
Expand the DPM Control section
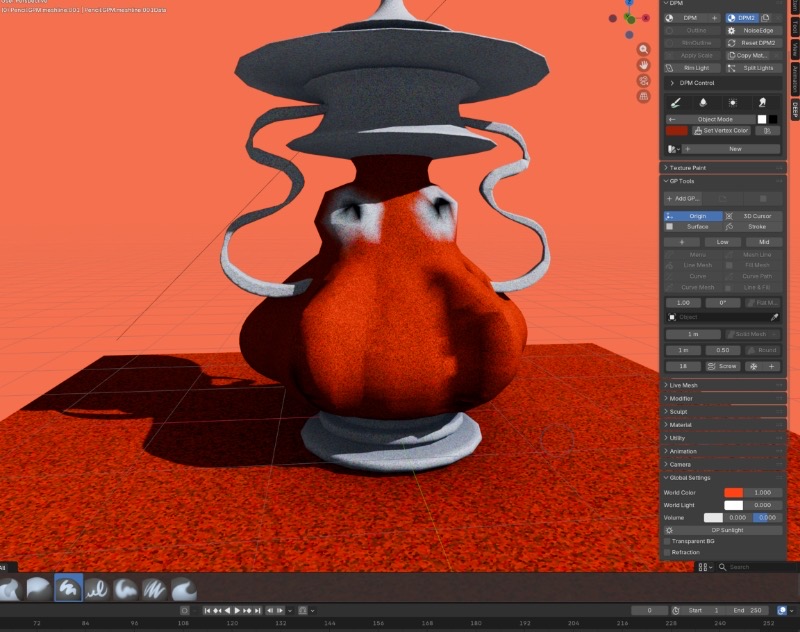coord(722,83)
